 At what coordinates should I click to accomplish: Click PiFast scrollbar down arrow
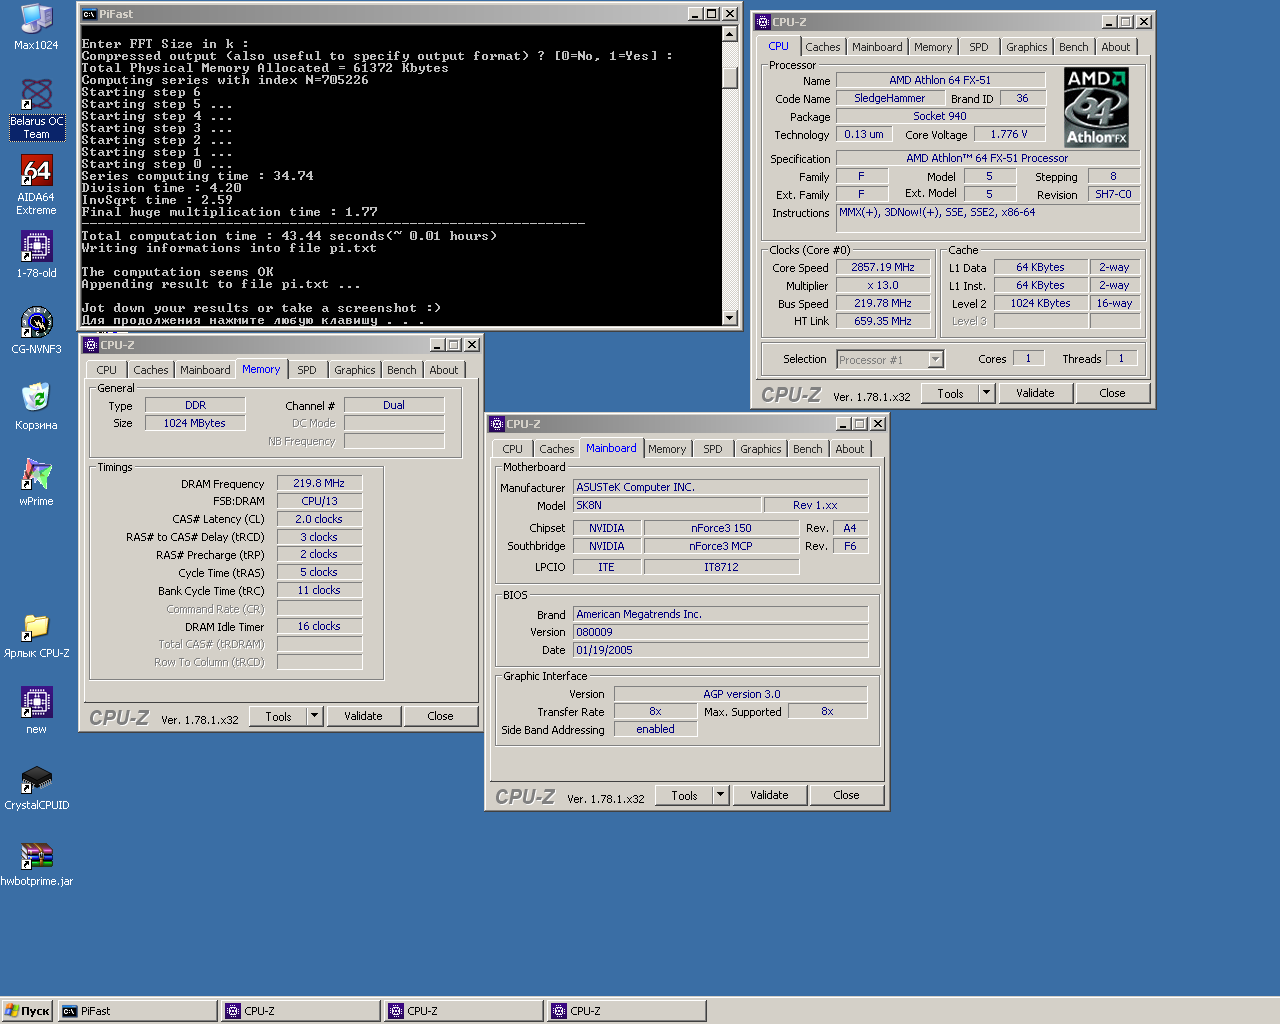click(730, 318)
